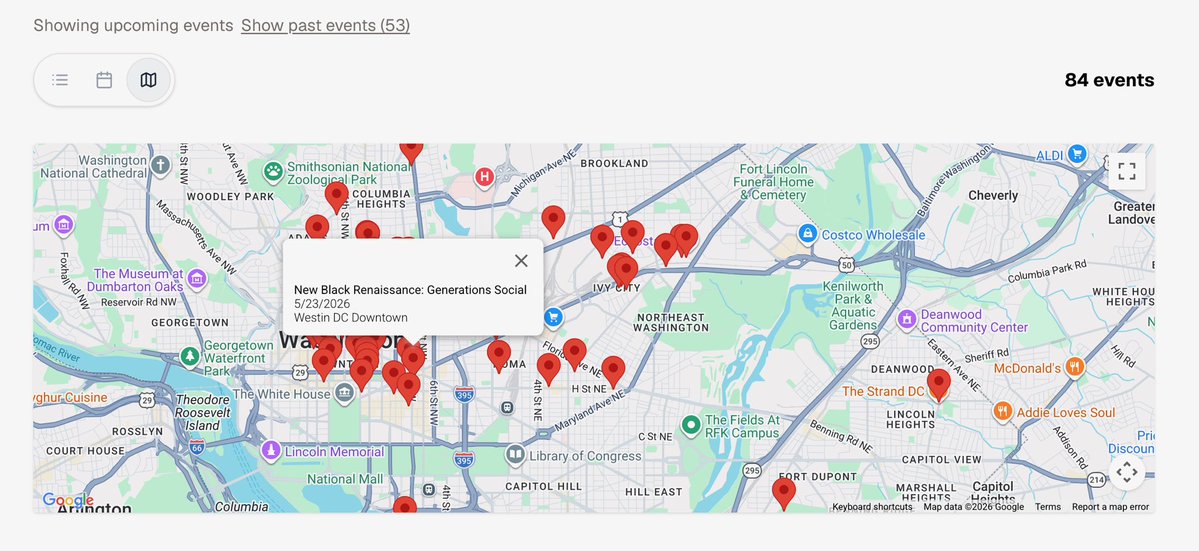
Task: Click the Costco Wholesale shopping icon
Action: pyautogui.click(x=807, y=234)
